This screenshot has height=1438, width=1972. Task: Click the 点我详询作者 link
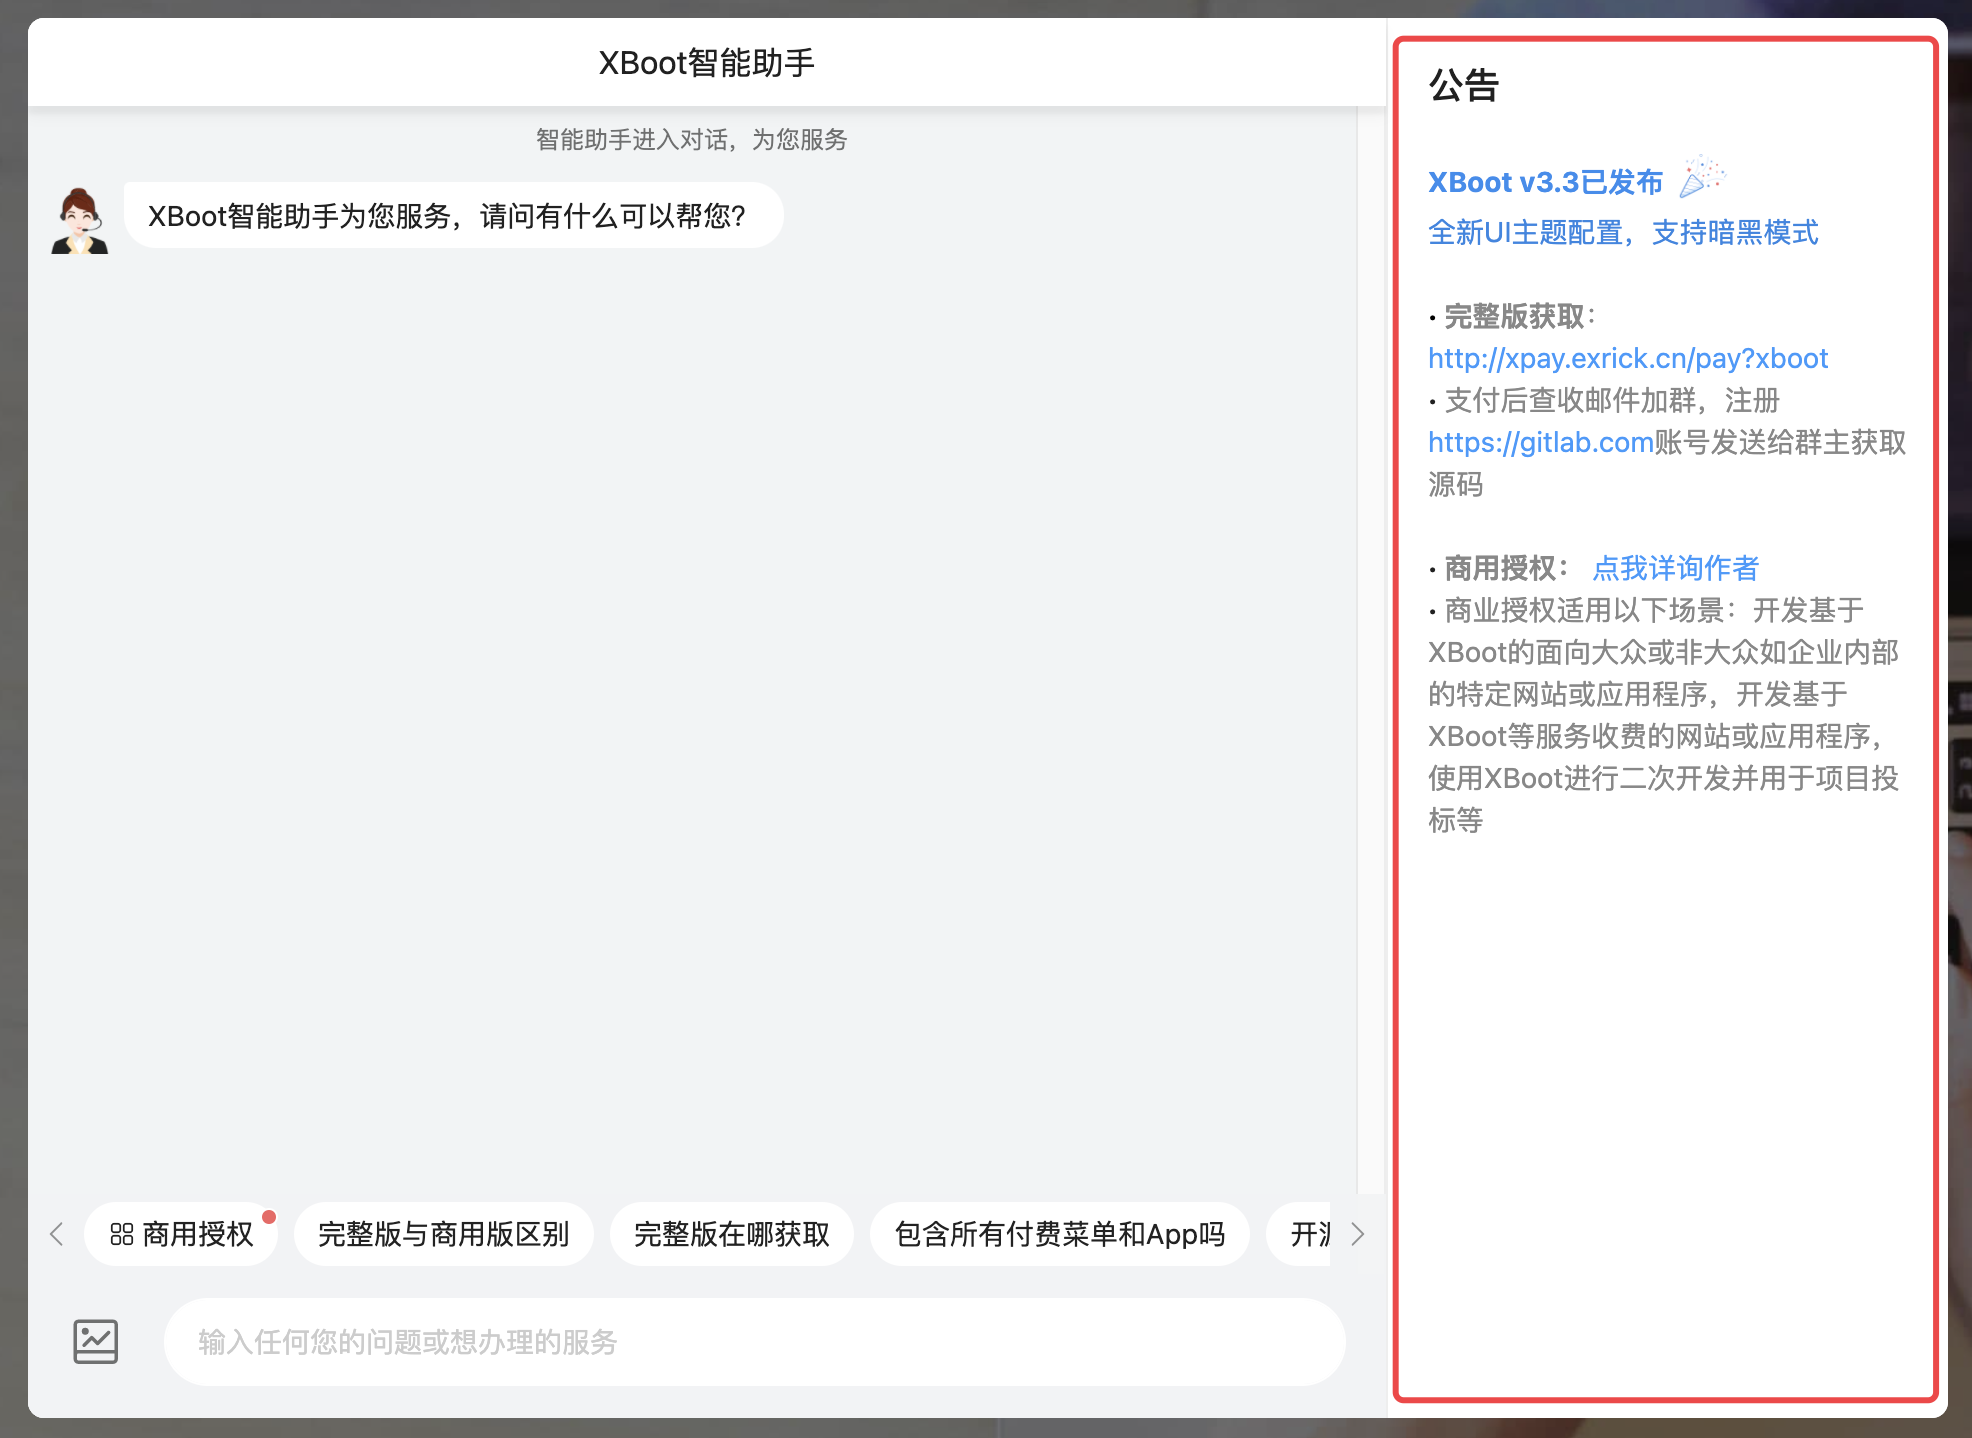pyautogui.click(x=1675, y=568)
